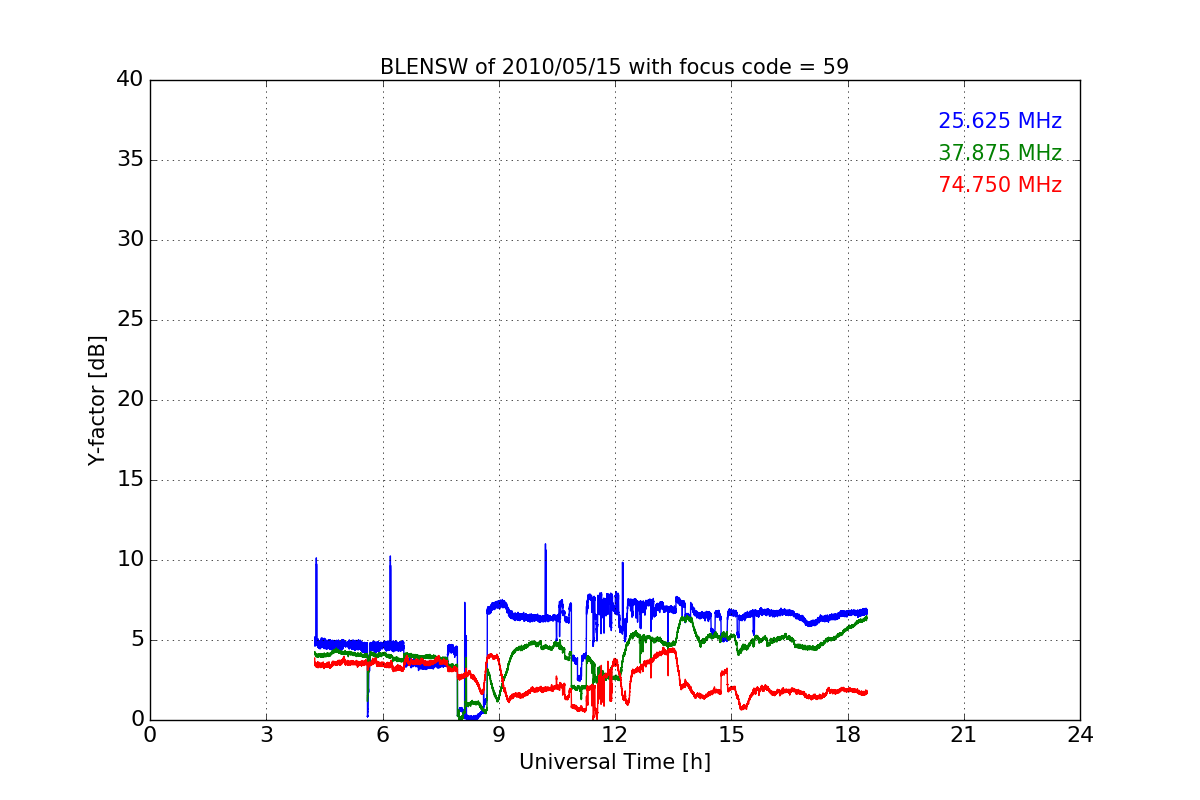Click the y-axis tick label 30
Screen dimensions: 1200x800
point(130,240)
